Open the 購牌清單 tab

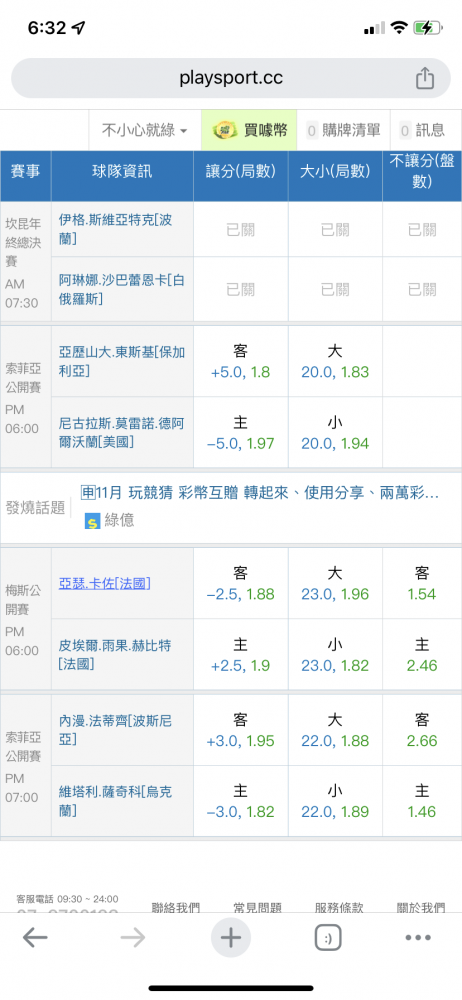coord(343,131)
